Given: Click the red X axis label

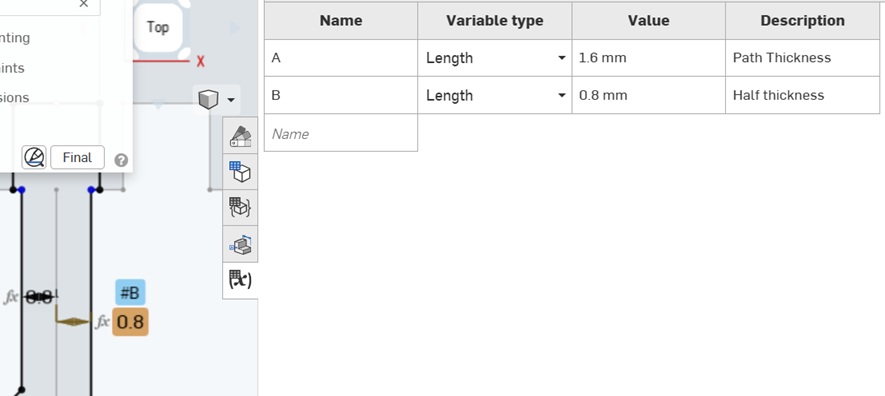Looking at the screenshot, I should point(200,61).
